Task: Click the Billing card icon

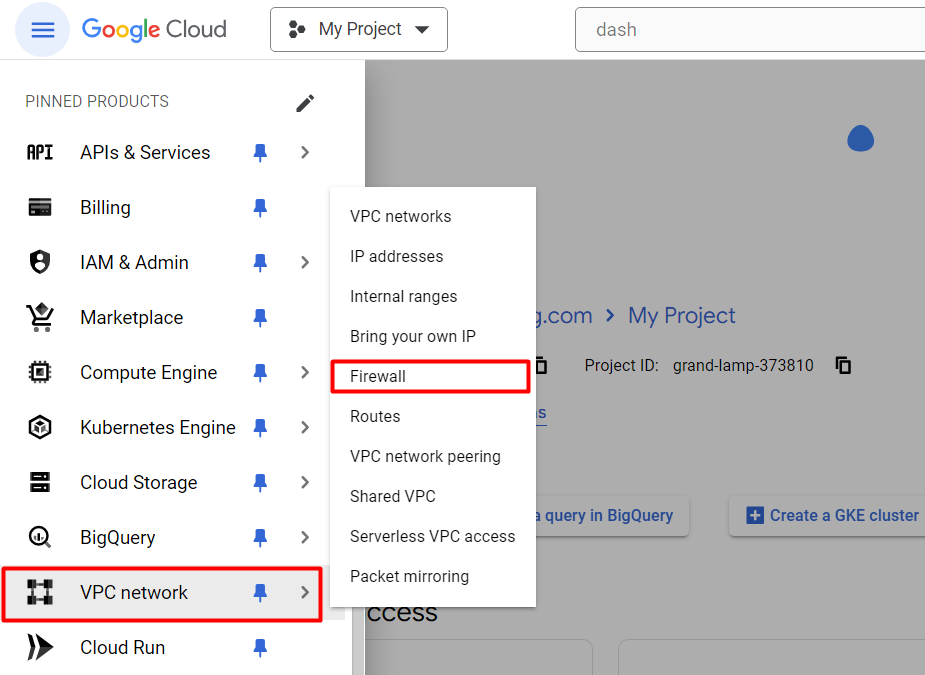Action: click(40, 208)
